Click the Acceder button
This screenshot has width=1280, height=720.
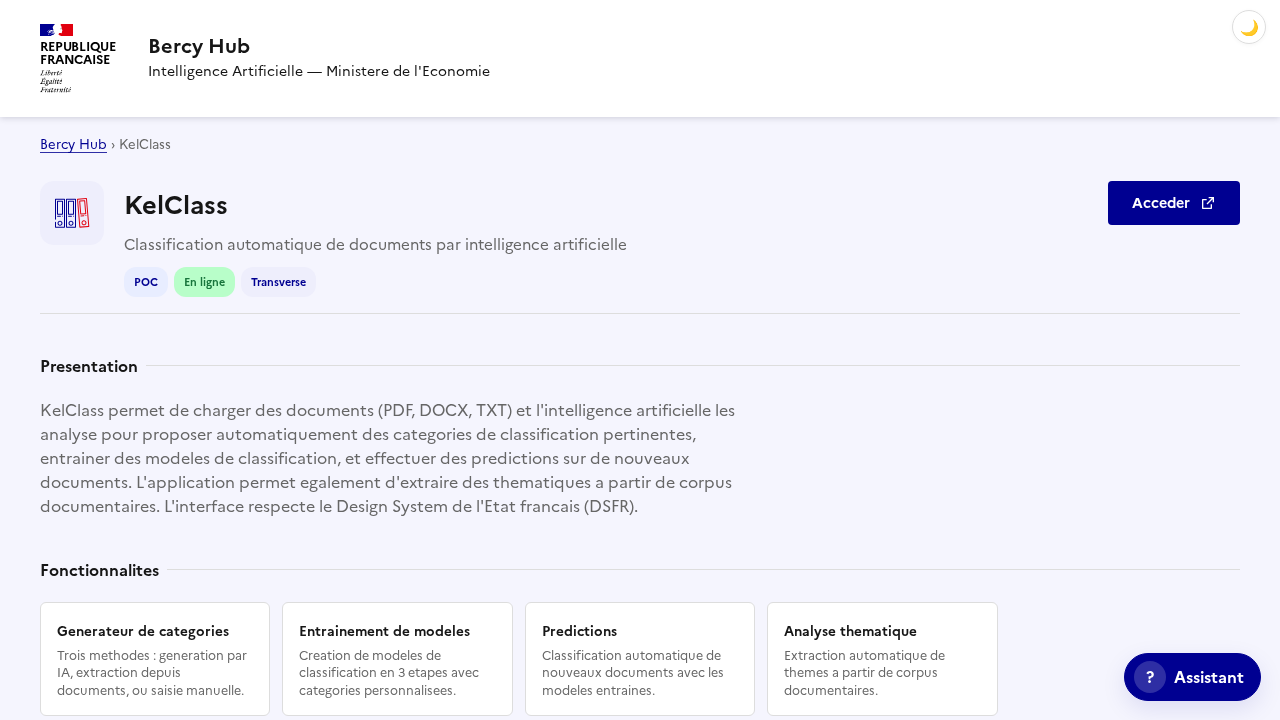tap(1174, 203)
